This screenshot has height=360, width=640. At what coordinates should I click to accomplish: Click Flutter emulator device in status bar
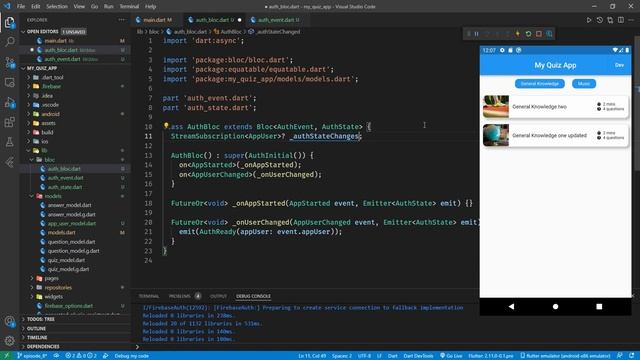click(x=565, y=356)
